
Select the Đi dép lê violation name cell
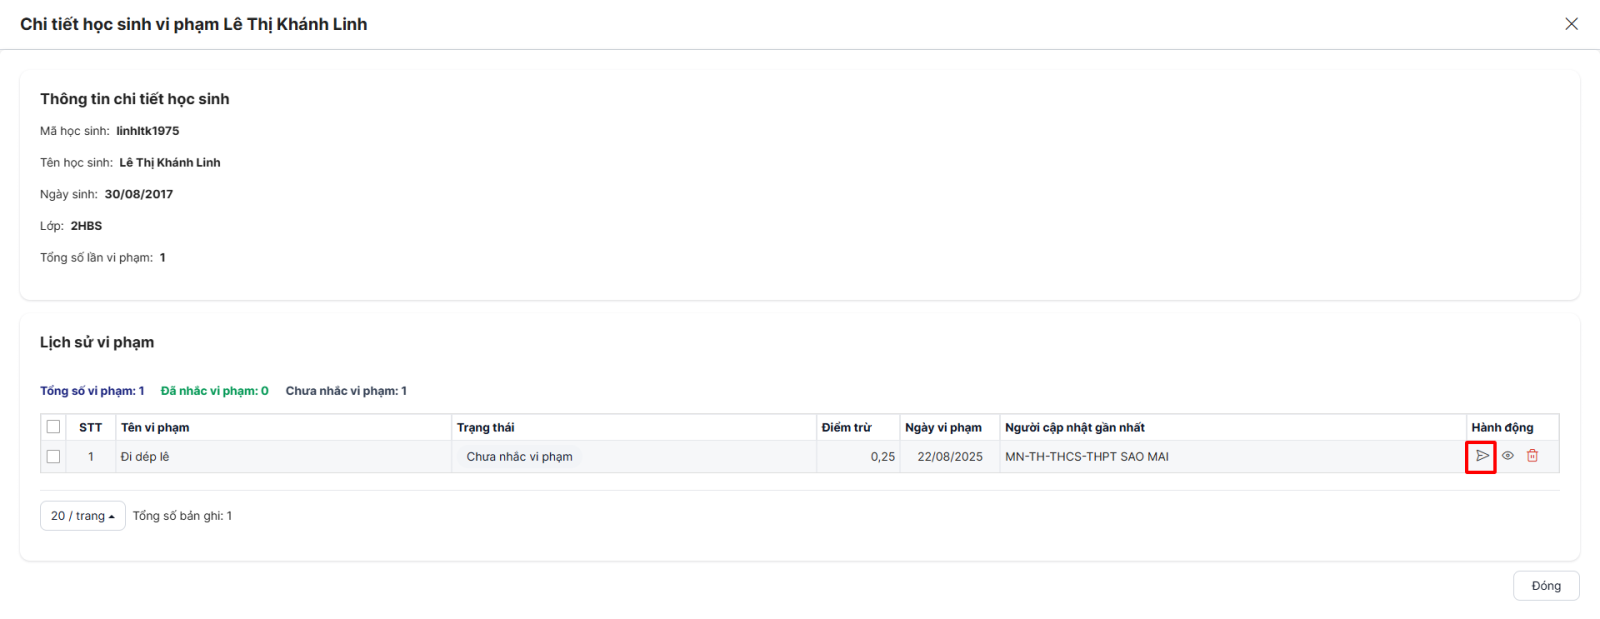click(x=145, y=457)
